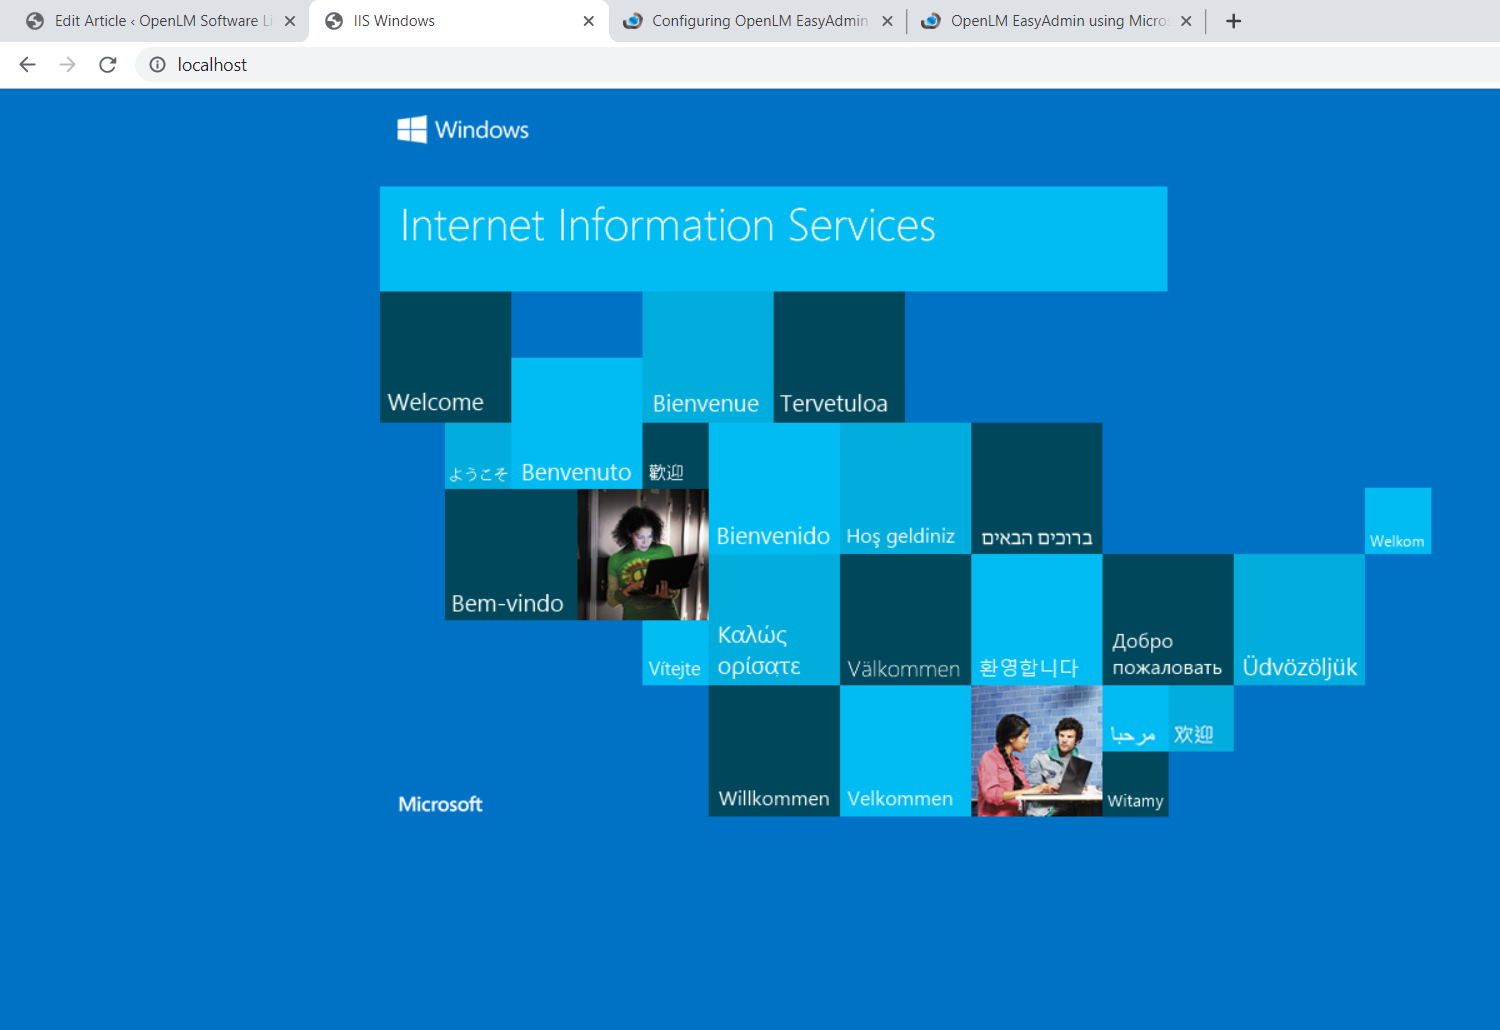Close the Edit Article tab
This screenshot has width=1500, height=1030.
pos(290,21)
